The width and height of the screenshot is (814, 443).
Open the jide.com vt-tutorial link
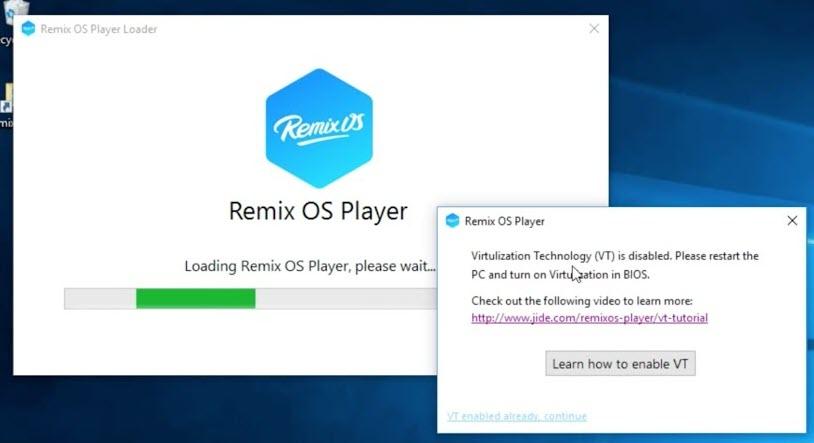pyautogui.click(x=589, y=318)
